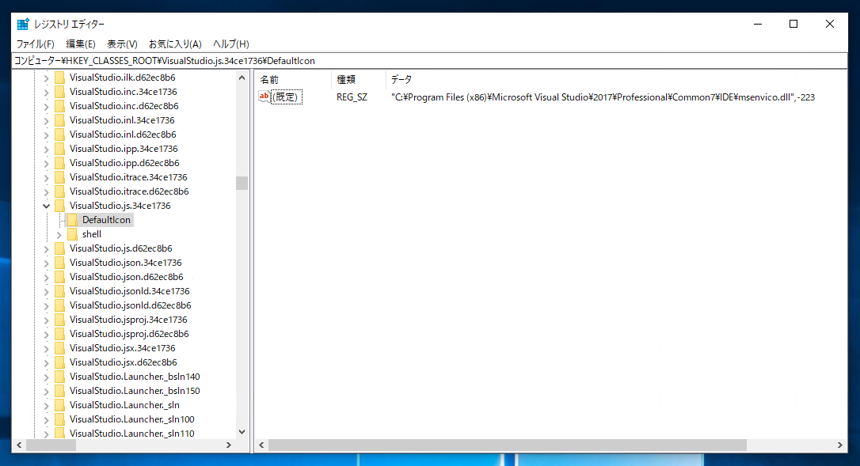The height and width of the screenshot is (466, 860).
Task: Click values pane horizontal scrollbar thumb
Action: [507, 445]
